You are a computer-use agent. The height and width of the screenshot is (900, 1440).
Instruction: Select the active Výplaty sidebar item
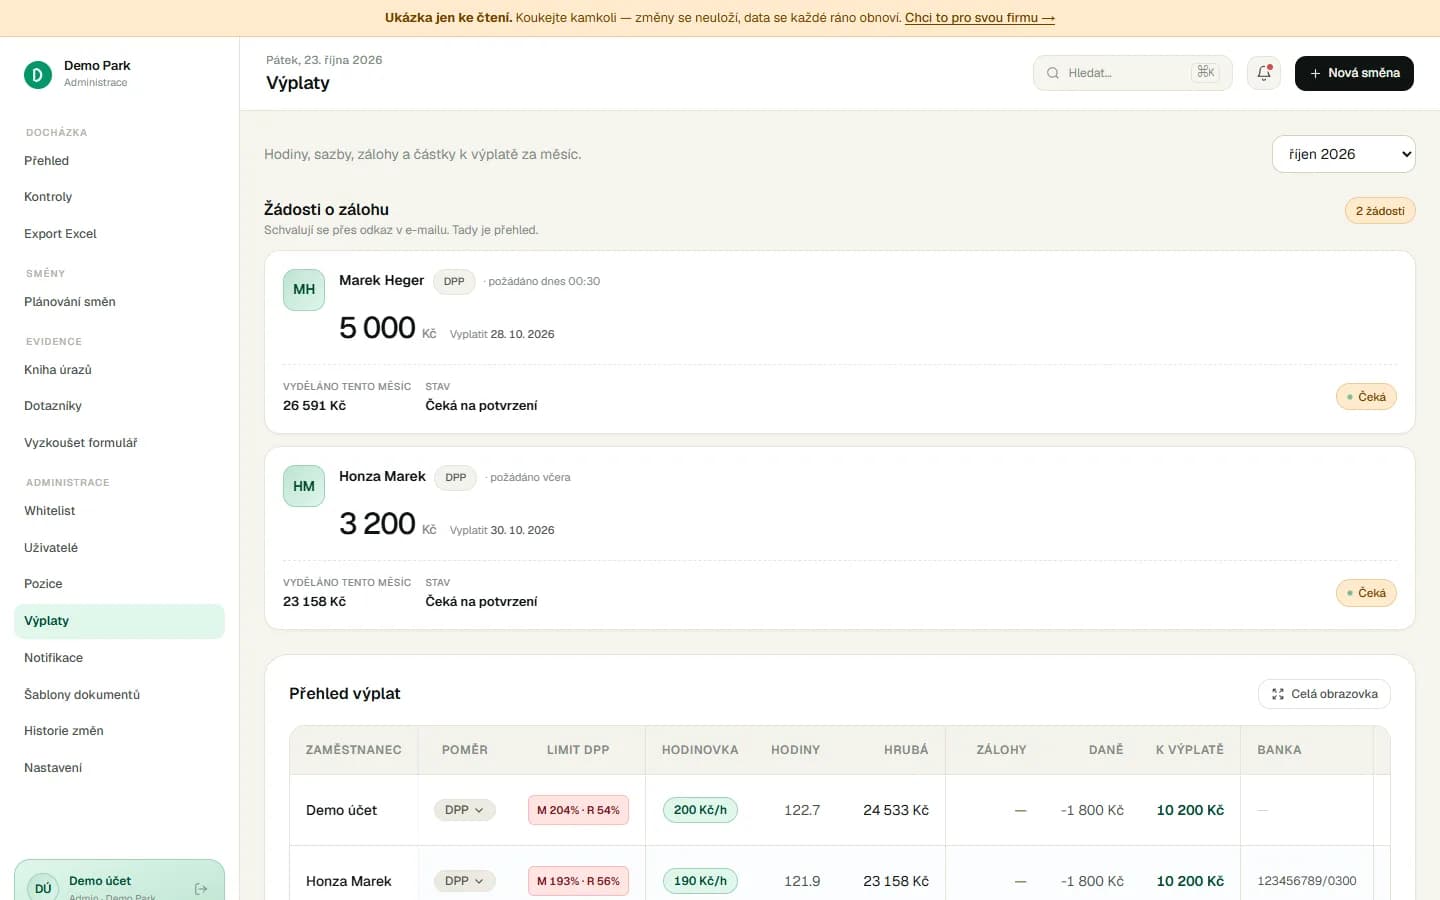click(x=119, y=621)
